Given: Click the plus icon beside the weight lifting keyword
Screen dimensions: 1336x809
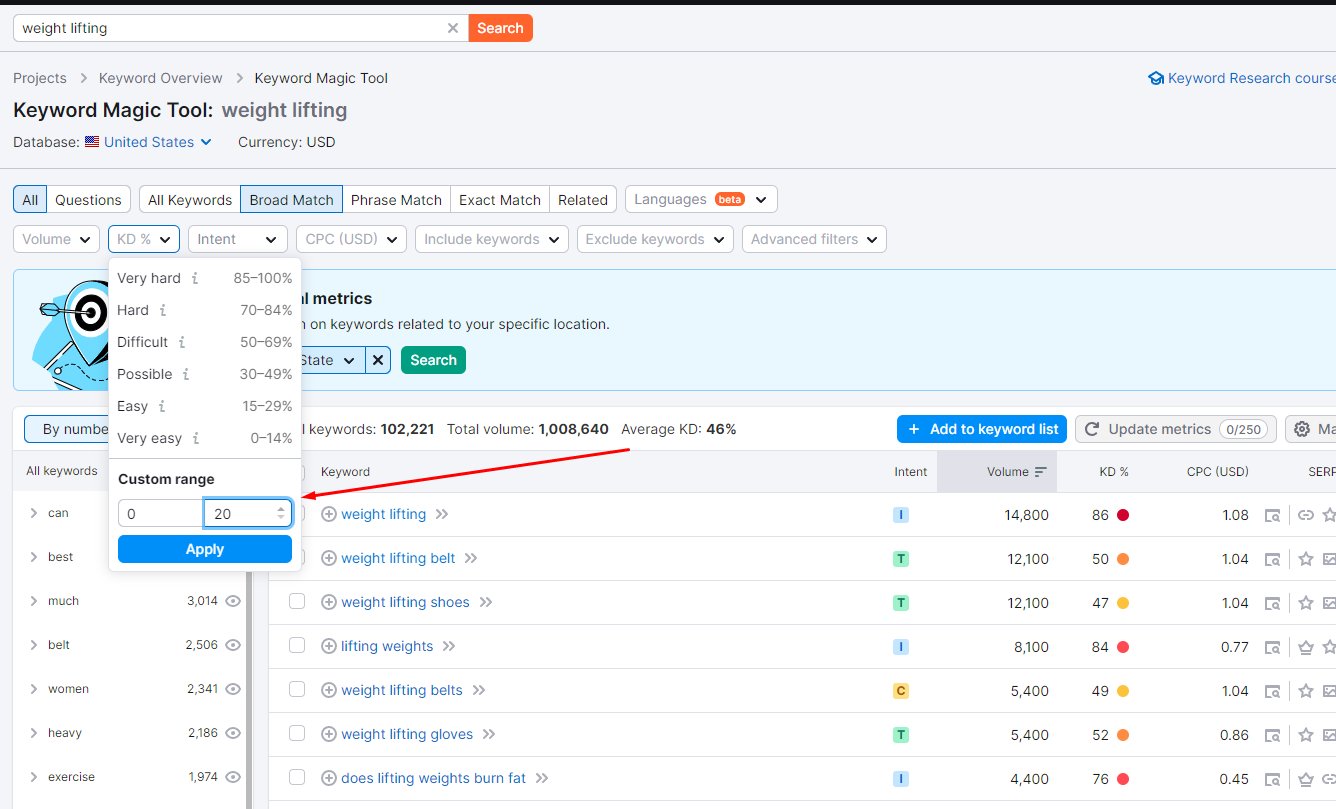Looking at the screenshot, I should pos(329,514).
